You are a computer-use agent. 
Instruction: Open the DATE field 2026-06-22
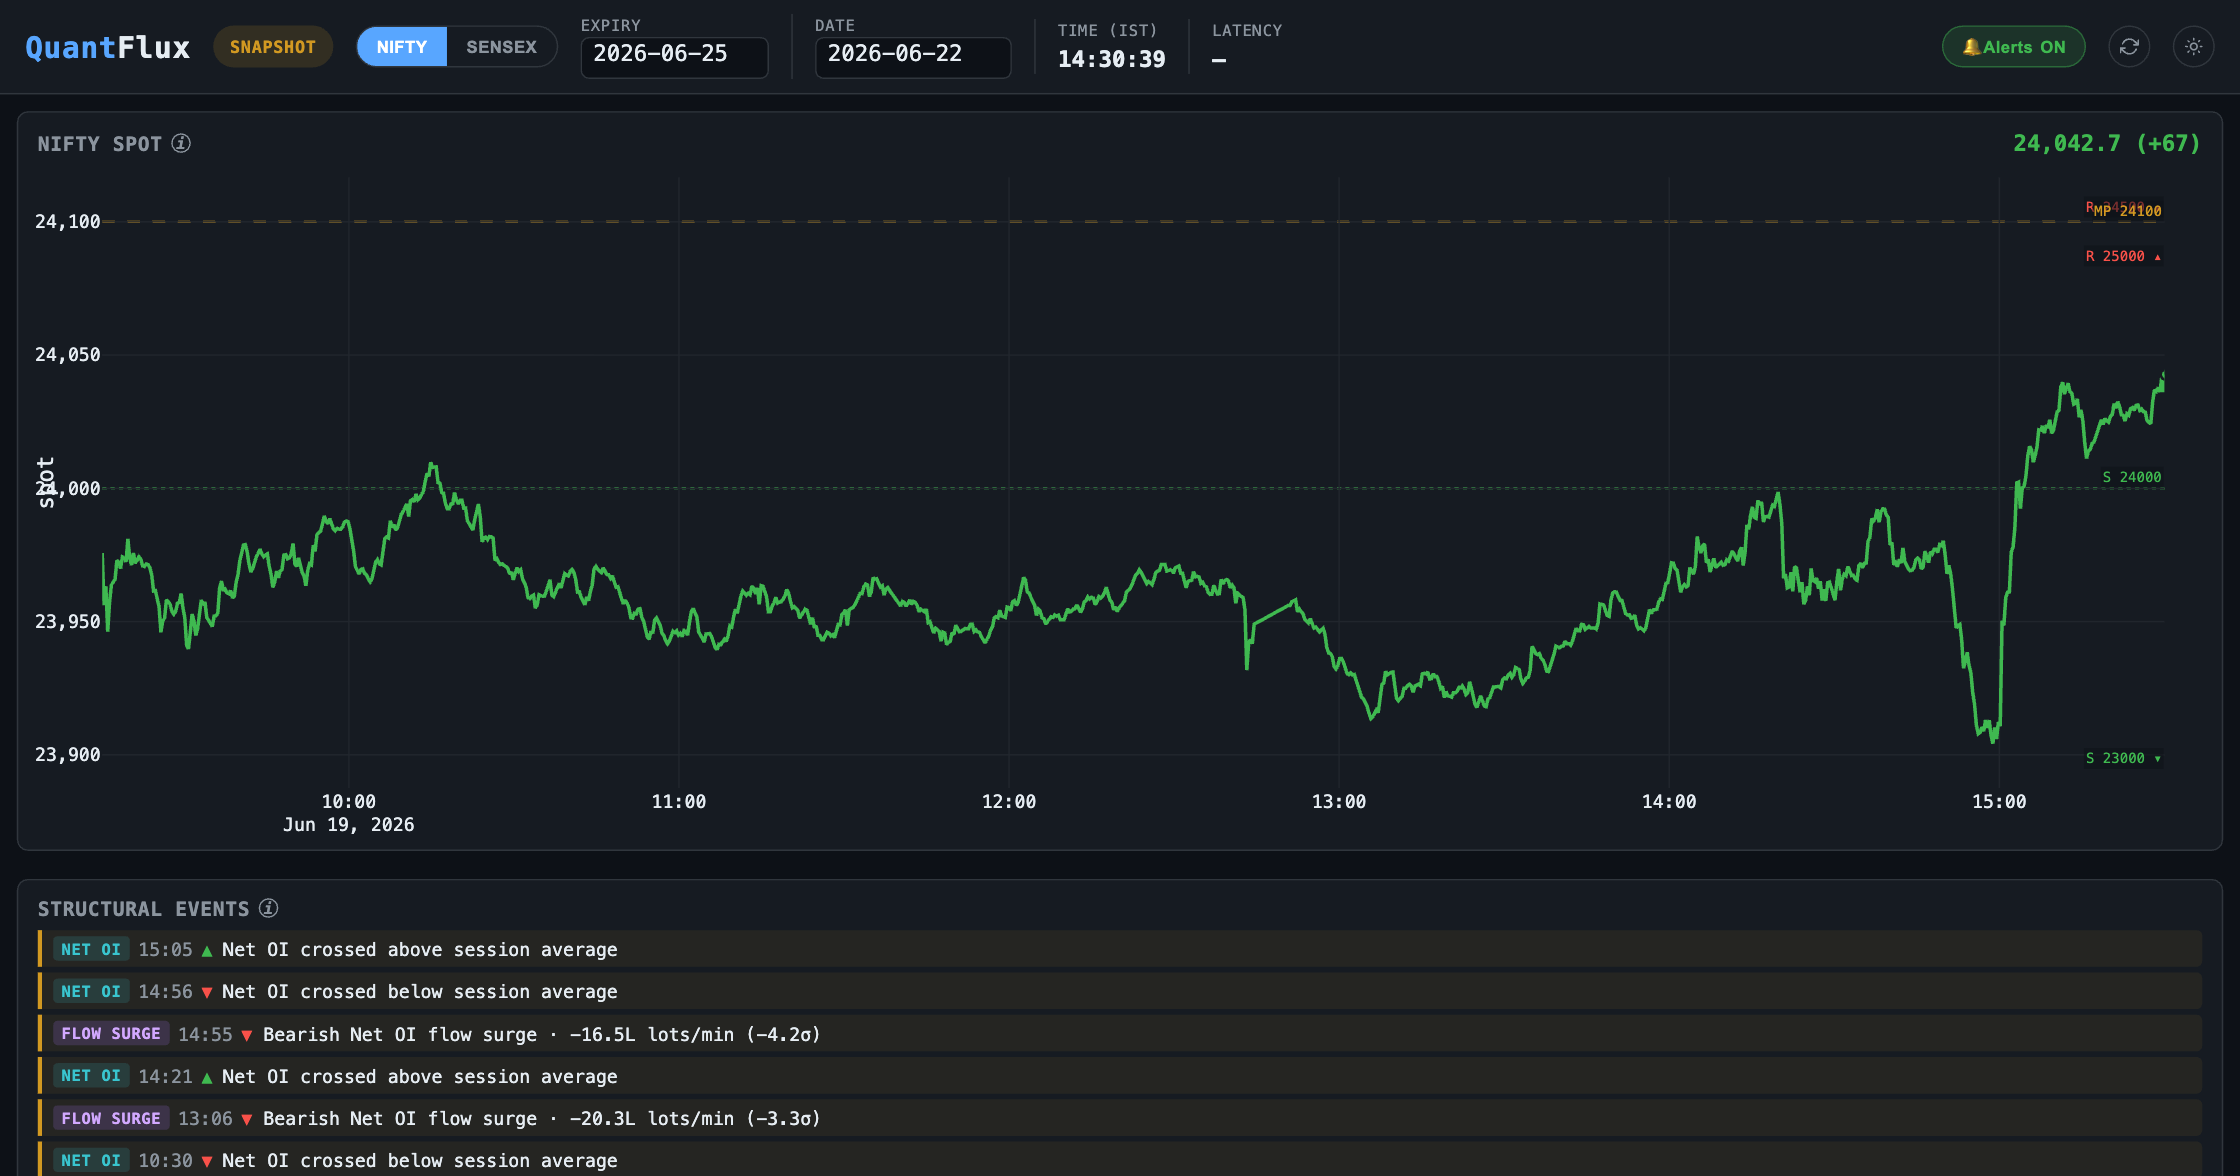coord(912,56)
